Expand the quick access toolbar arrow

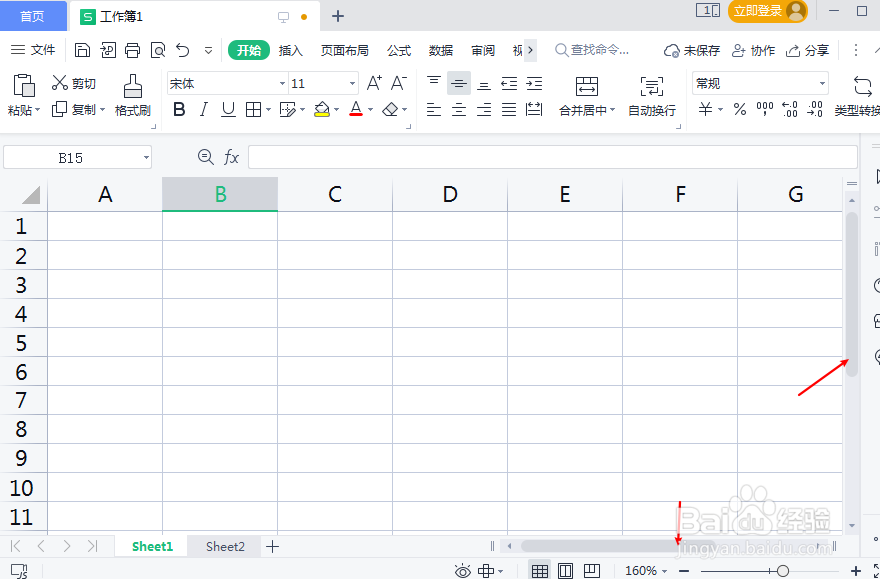[x=208, y=50]
